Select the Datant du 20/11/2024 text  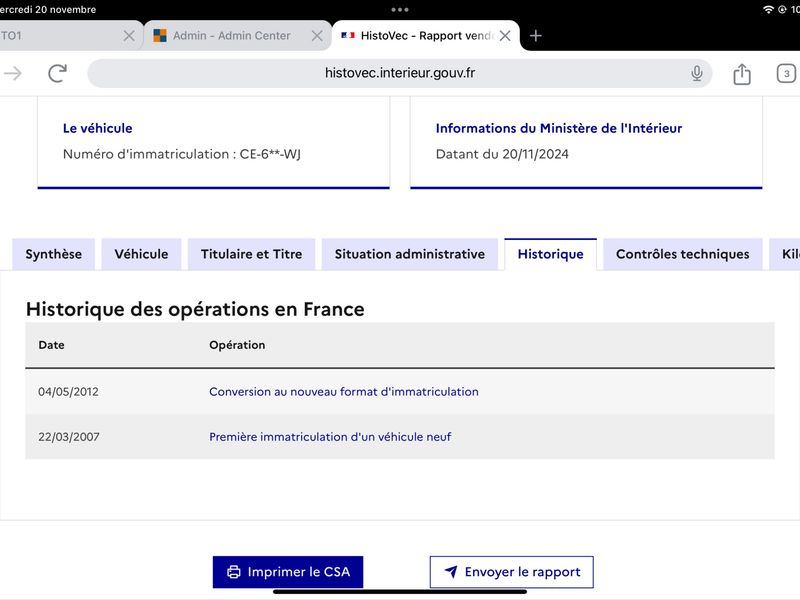click(502, 154)
